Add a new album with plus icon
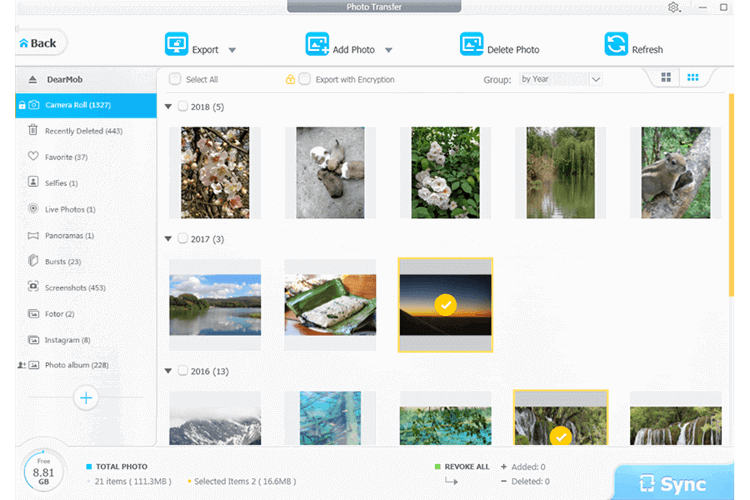This screenshot has height=500, width=750. click(86, 398)
